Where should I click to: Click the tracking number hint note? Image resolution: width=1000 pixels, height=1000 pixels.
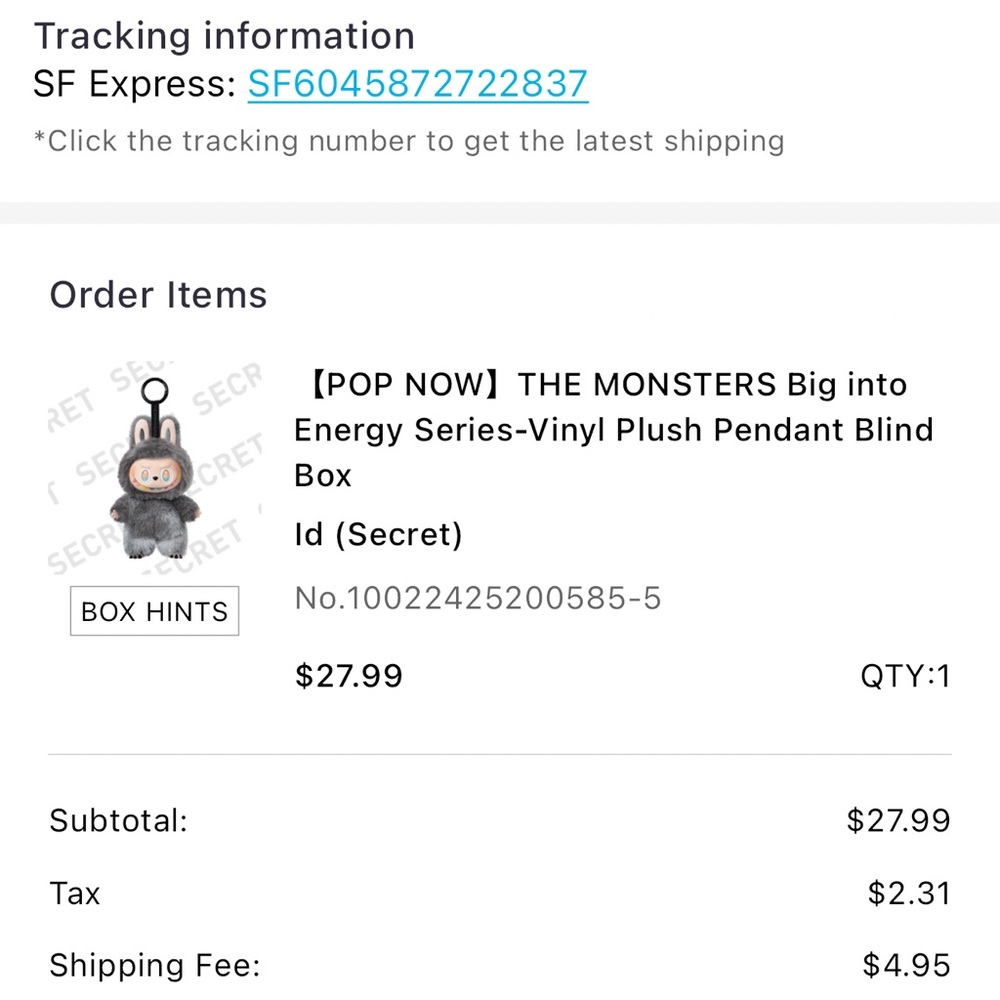[409, 141]
